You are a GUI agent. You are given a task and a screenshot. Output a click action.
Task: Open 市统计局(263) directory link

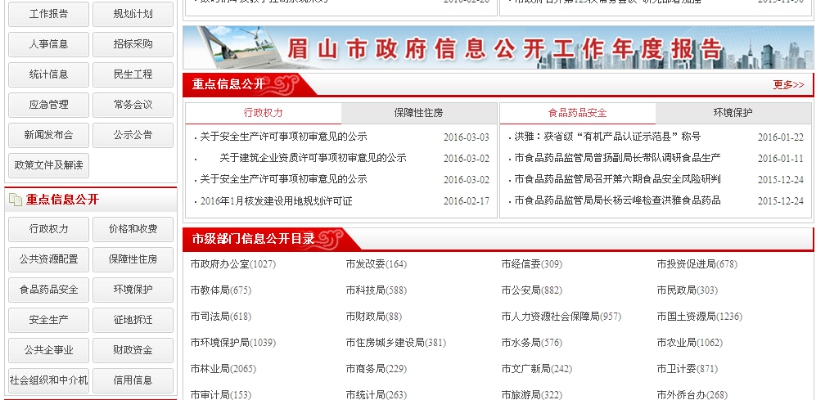(x=376, y=395)
